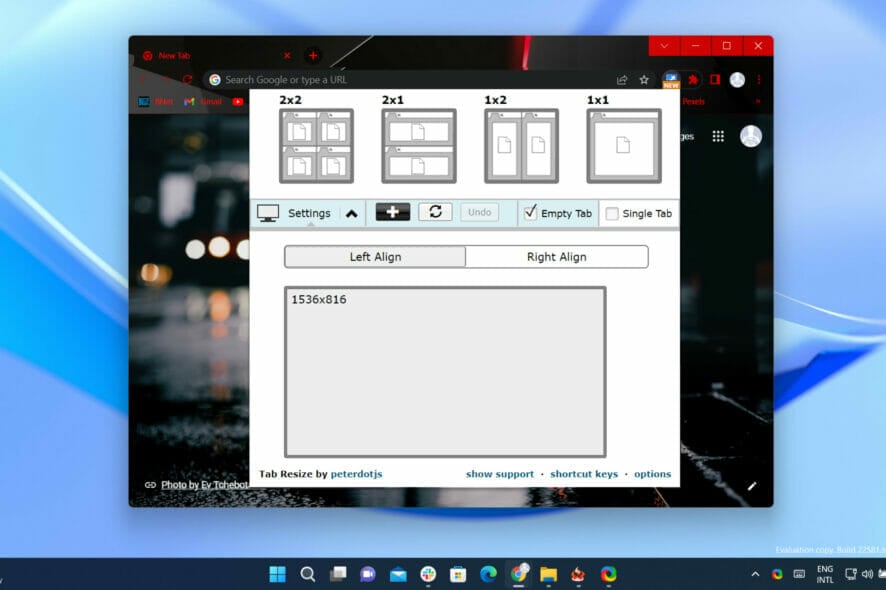The width and height of the screenshot is (886, 590).
Task: Open the Tab Resize extension icon
Action: [670, 79]
